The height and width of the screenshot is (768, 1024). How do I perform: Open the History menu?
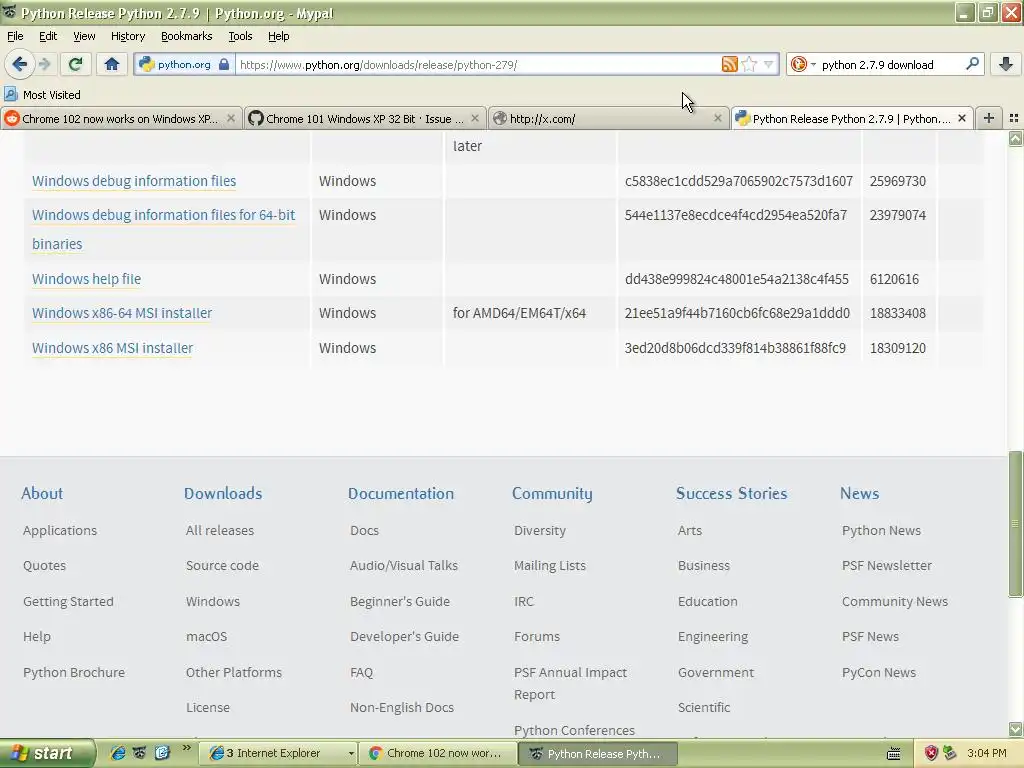[x=128, y=36]
